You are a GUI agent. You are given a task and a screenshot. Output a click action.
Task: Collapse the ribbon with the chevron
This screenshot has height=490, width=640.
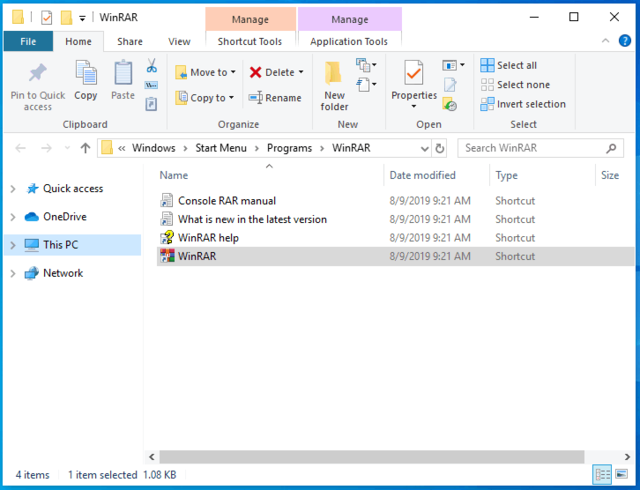point(605,40)
